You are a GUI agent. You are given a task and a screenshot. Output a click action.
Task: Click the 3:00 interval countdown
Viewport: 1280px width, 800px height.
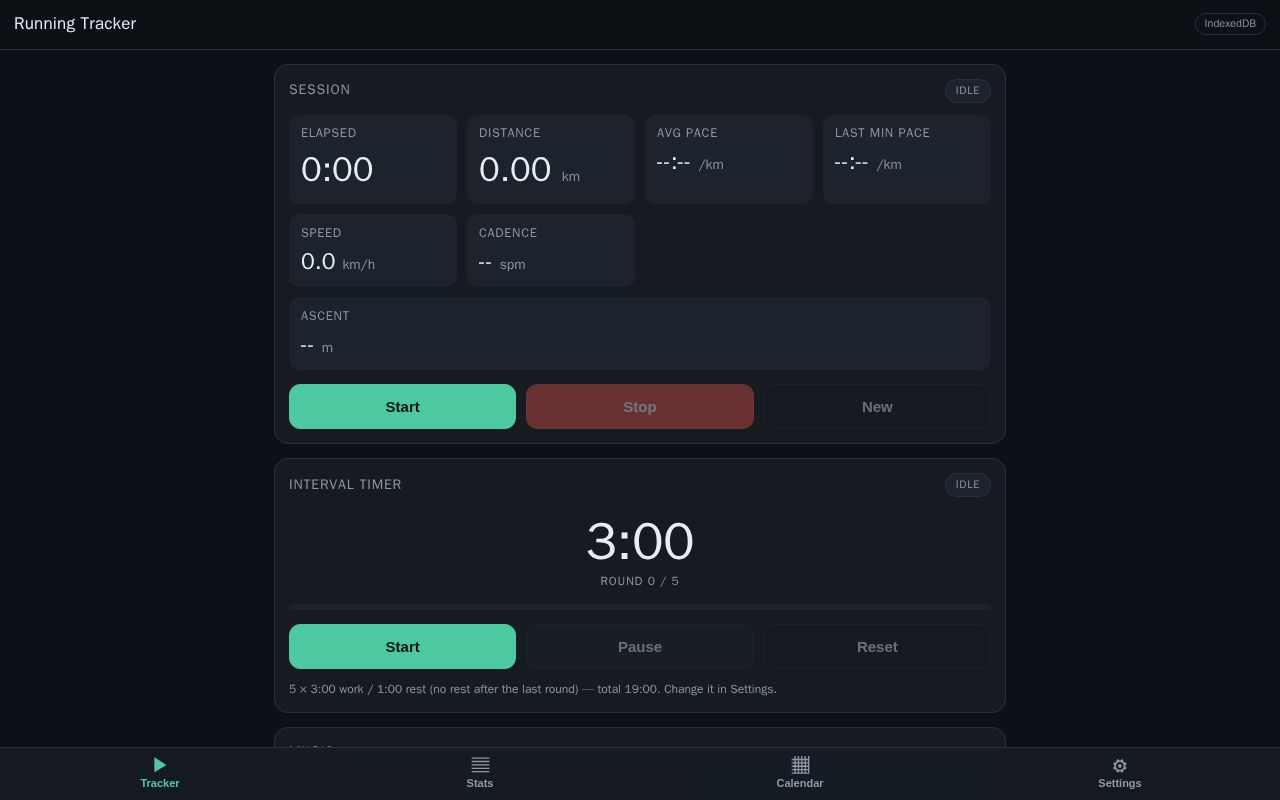640,542
